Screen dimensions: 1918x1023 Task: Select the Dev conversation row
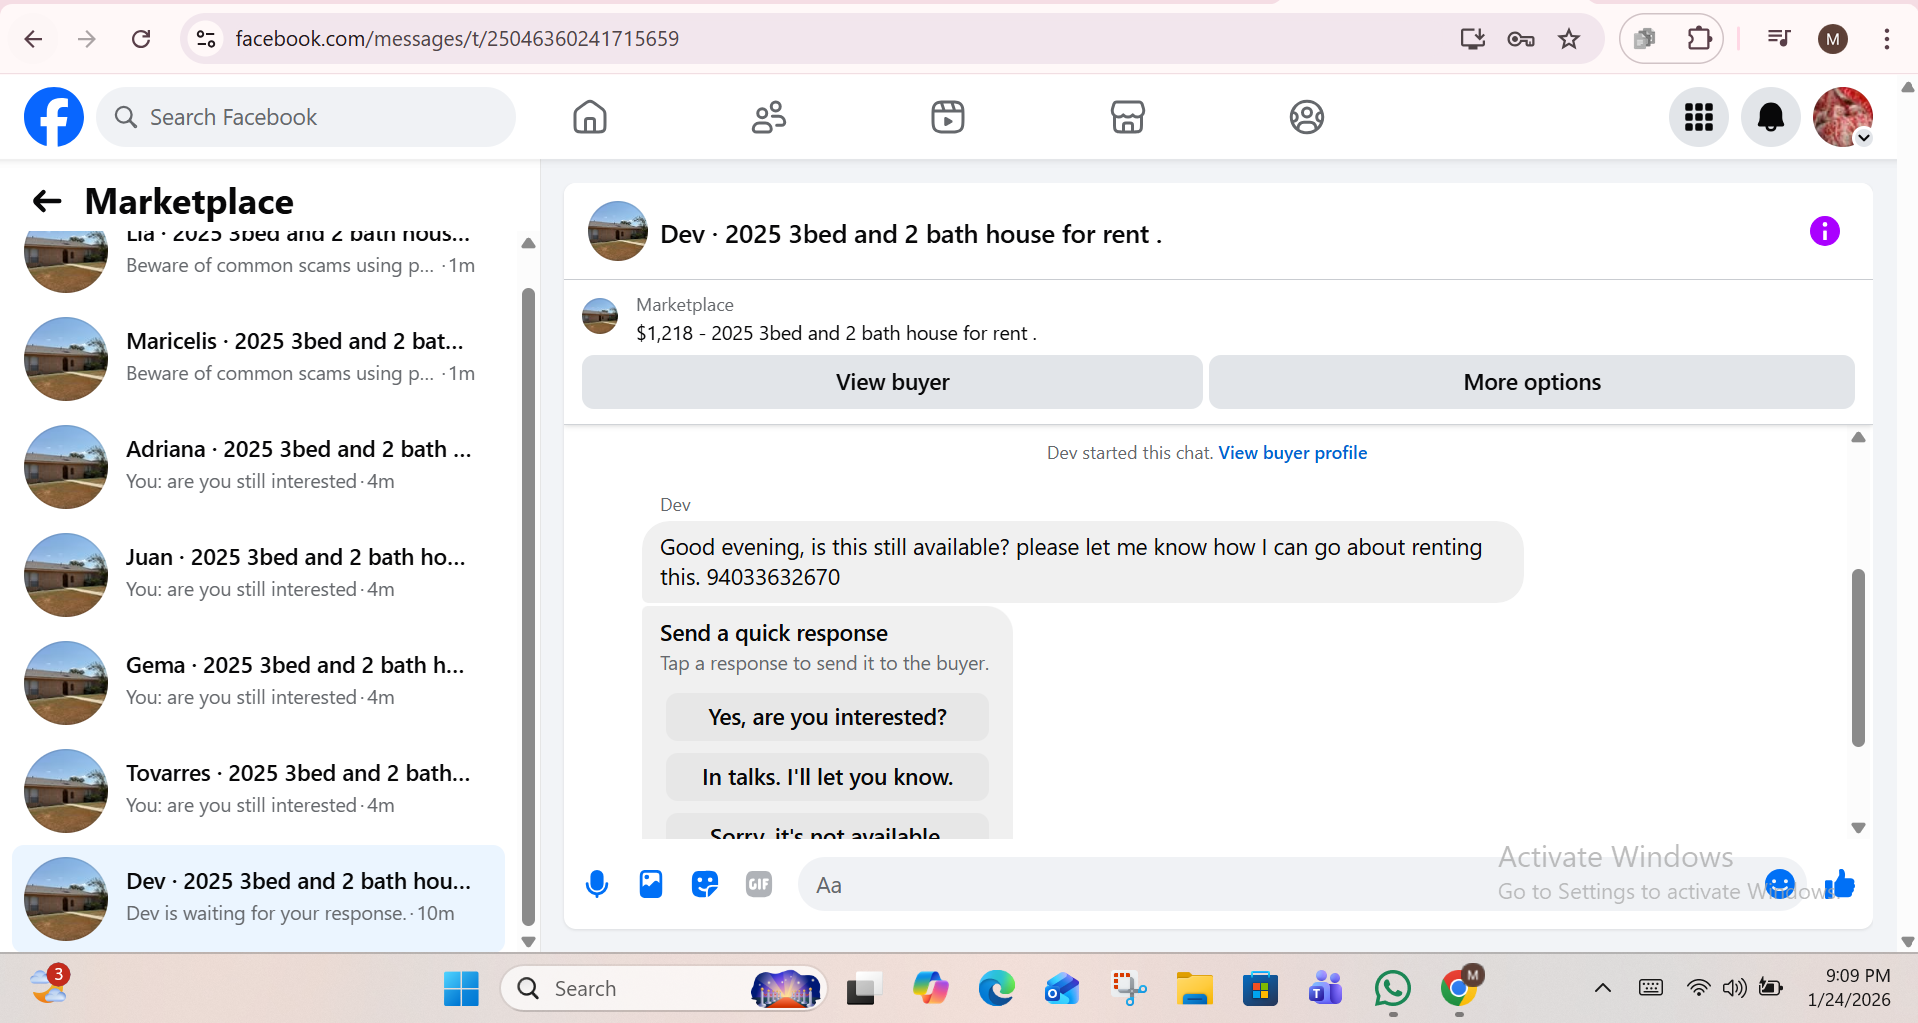pos(260,899)
